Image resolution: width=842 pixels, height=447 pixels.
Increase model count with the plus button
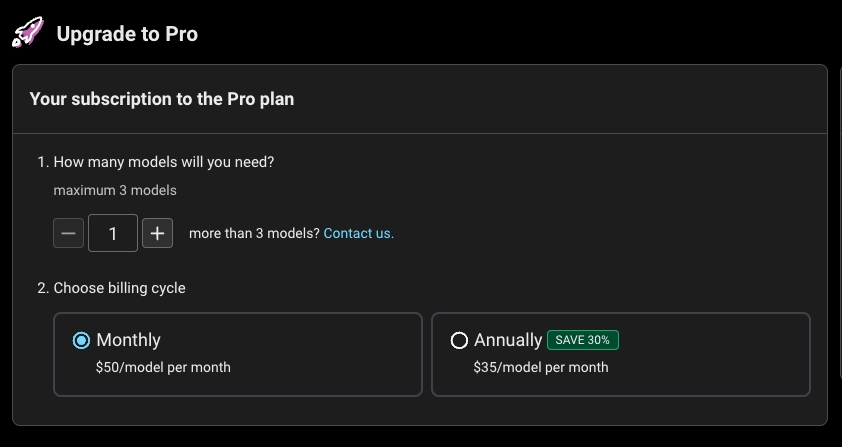(157, 233)
